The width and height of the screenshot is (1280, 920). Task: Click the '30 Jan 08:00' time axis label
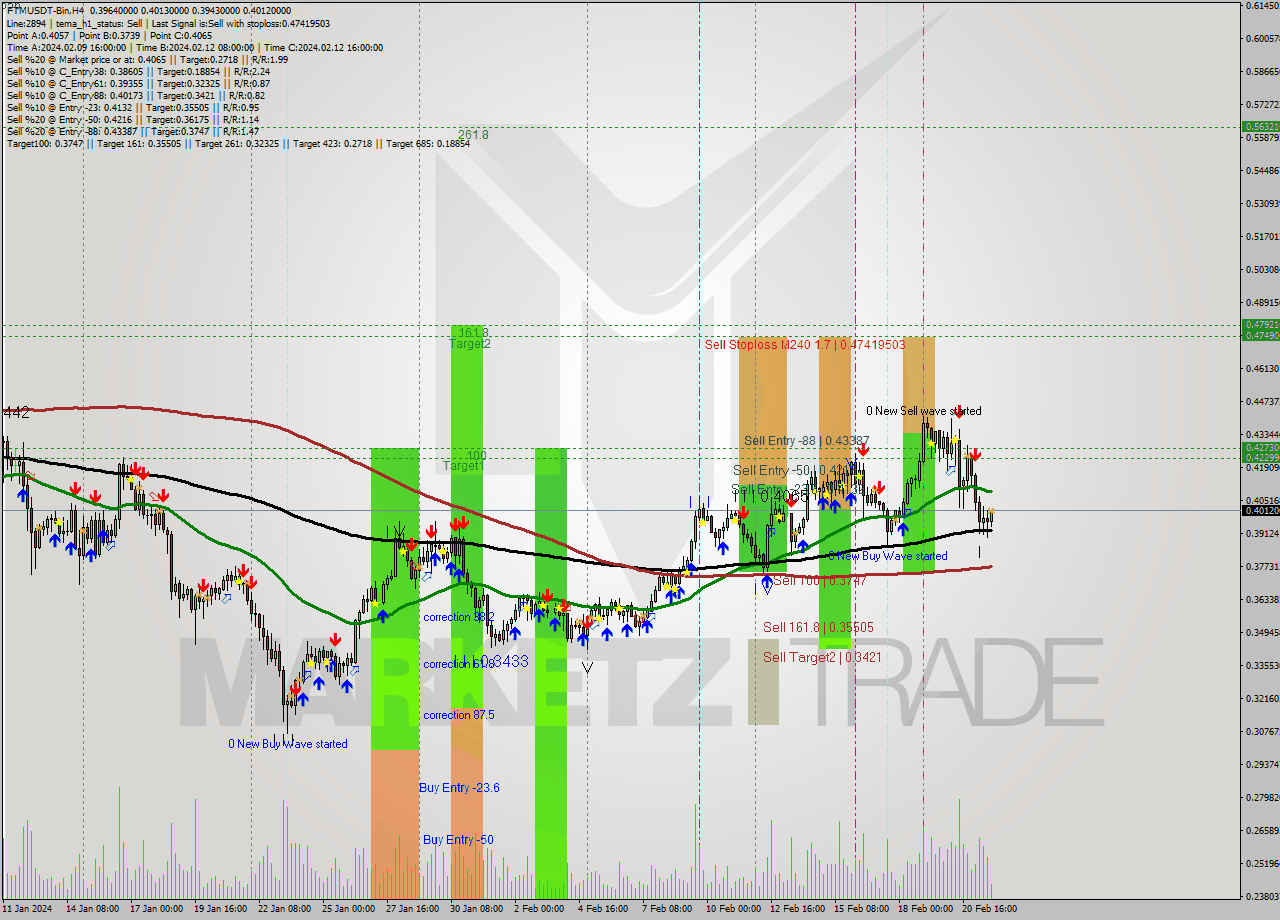(475, 909)
